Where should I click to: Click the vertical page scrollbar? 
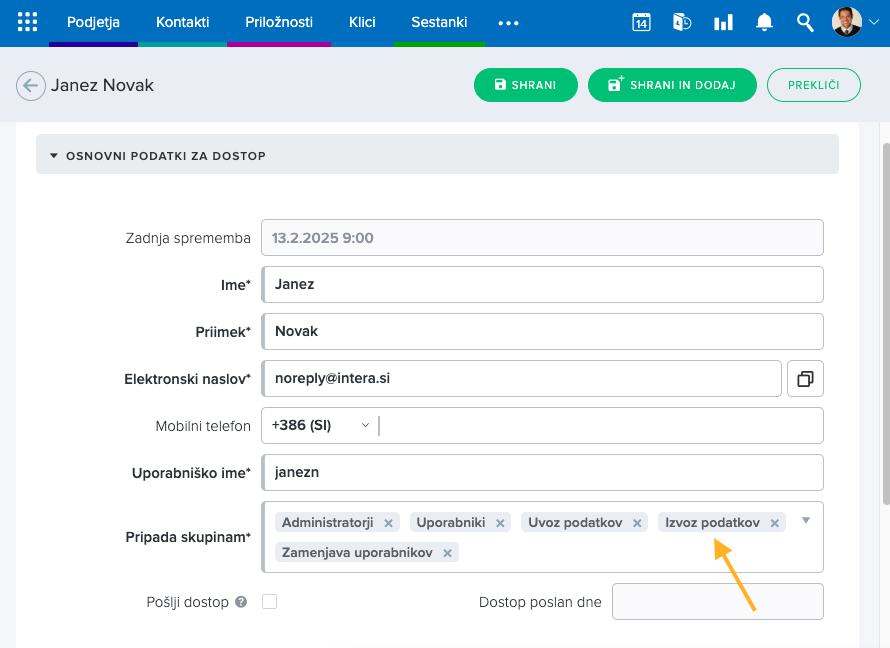pyautogui.click(x=884, y=320)
